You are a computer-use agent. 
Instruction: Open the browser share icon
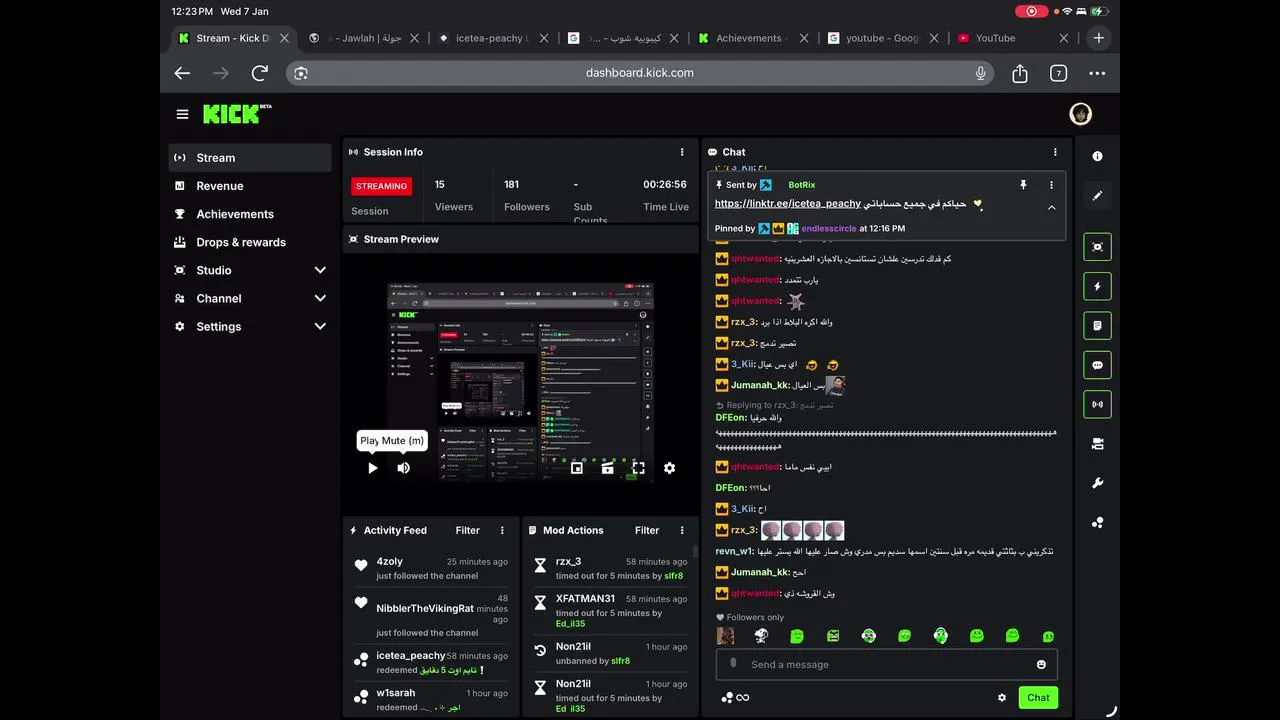1020,73
